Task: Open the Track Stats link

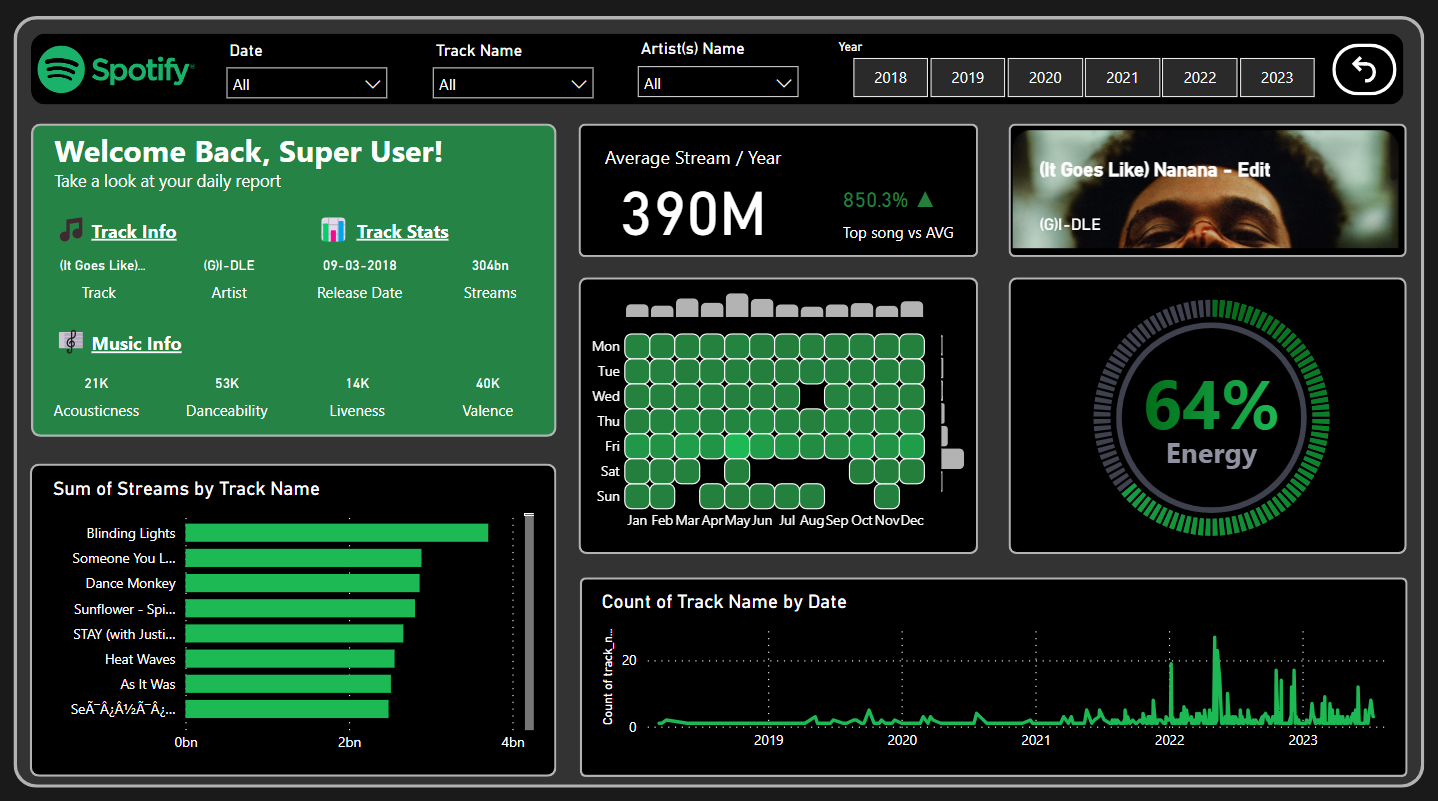Action: (402, 232)
